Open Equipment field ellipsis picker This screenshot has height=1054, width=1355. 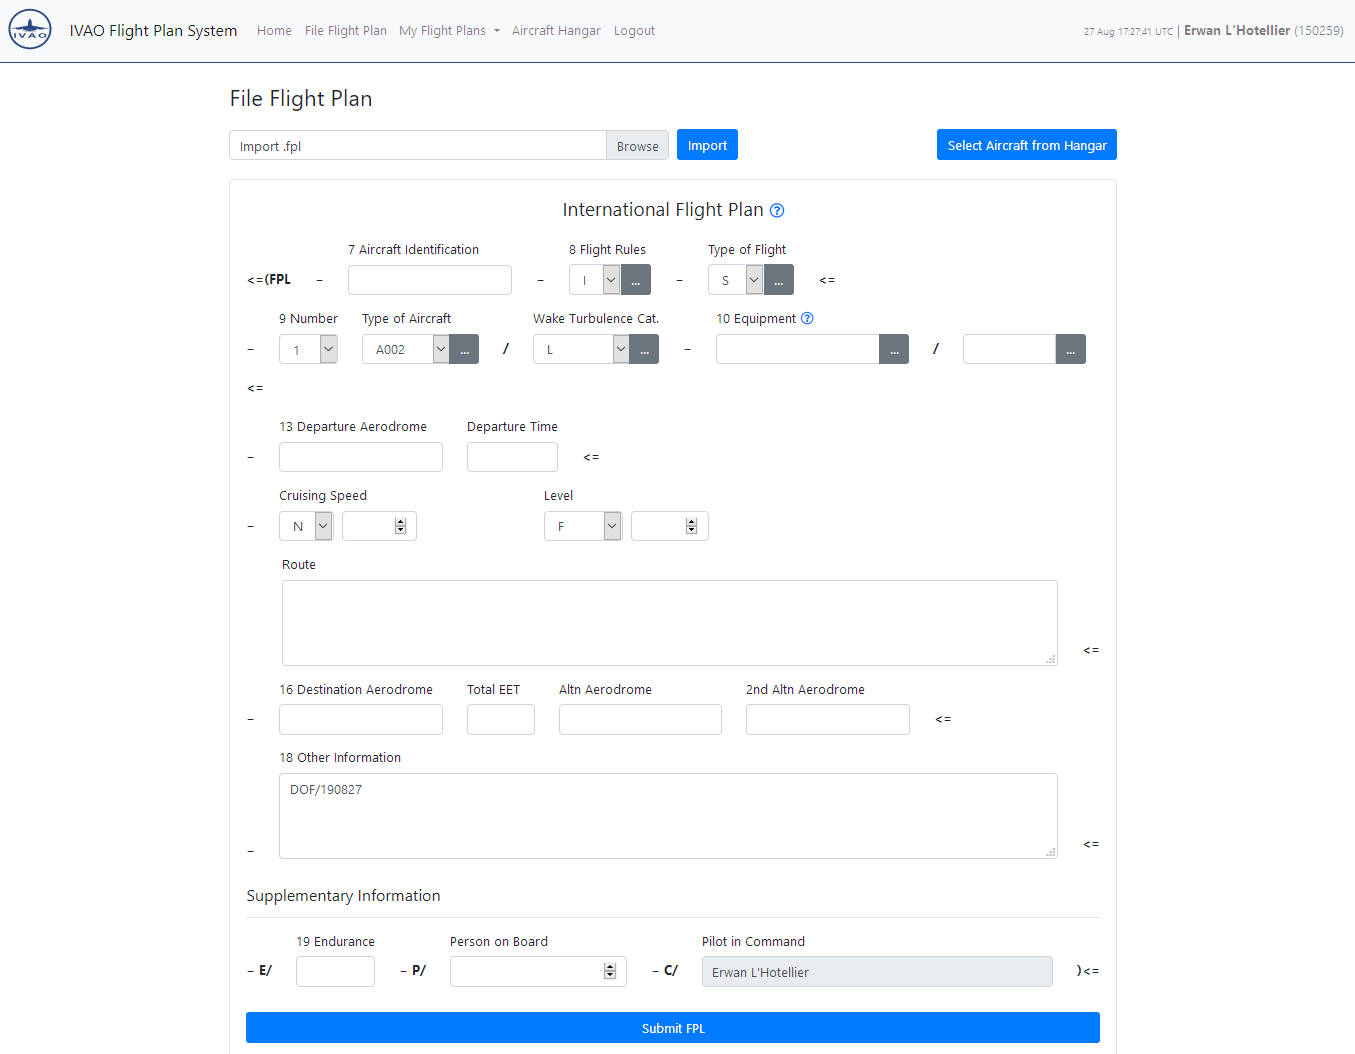click(894, 350)
